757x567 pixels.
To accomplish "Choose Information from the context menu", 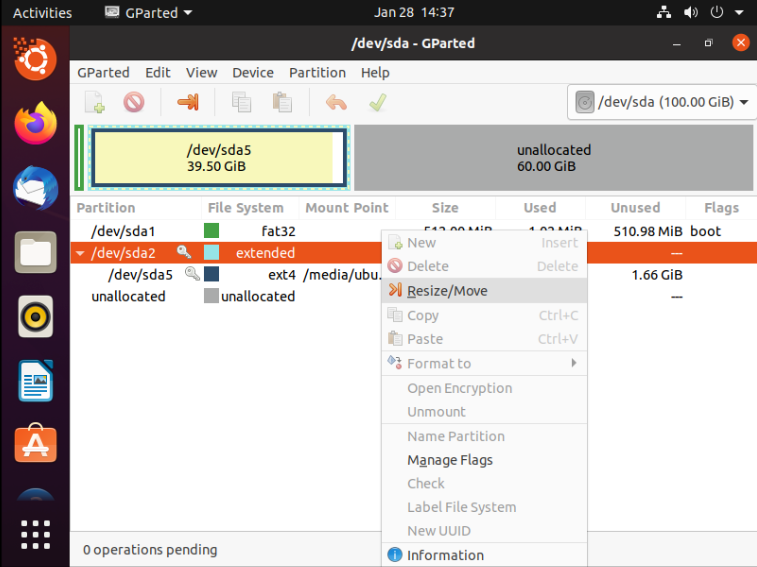I will pyautogui.click(x=484, y=555).
